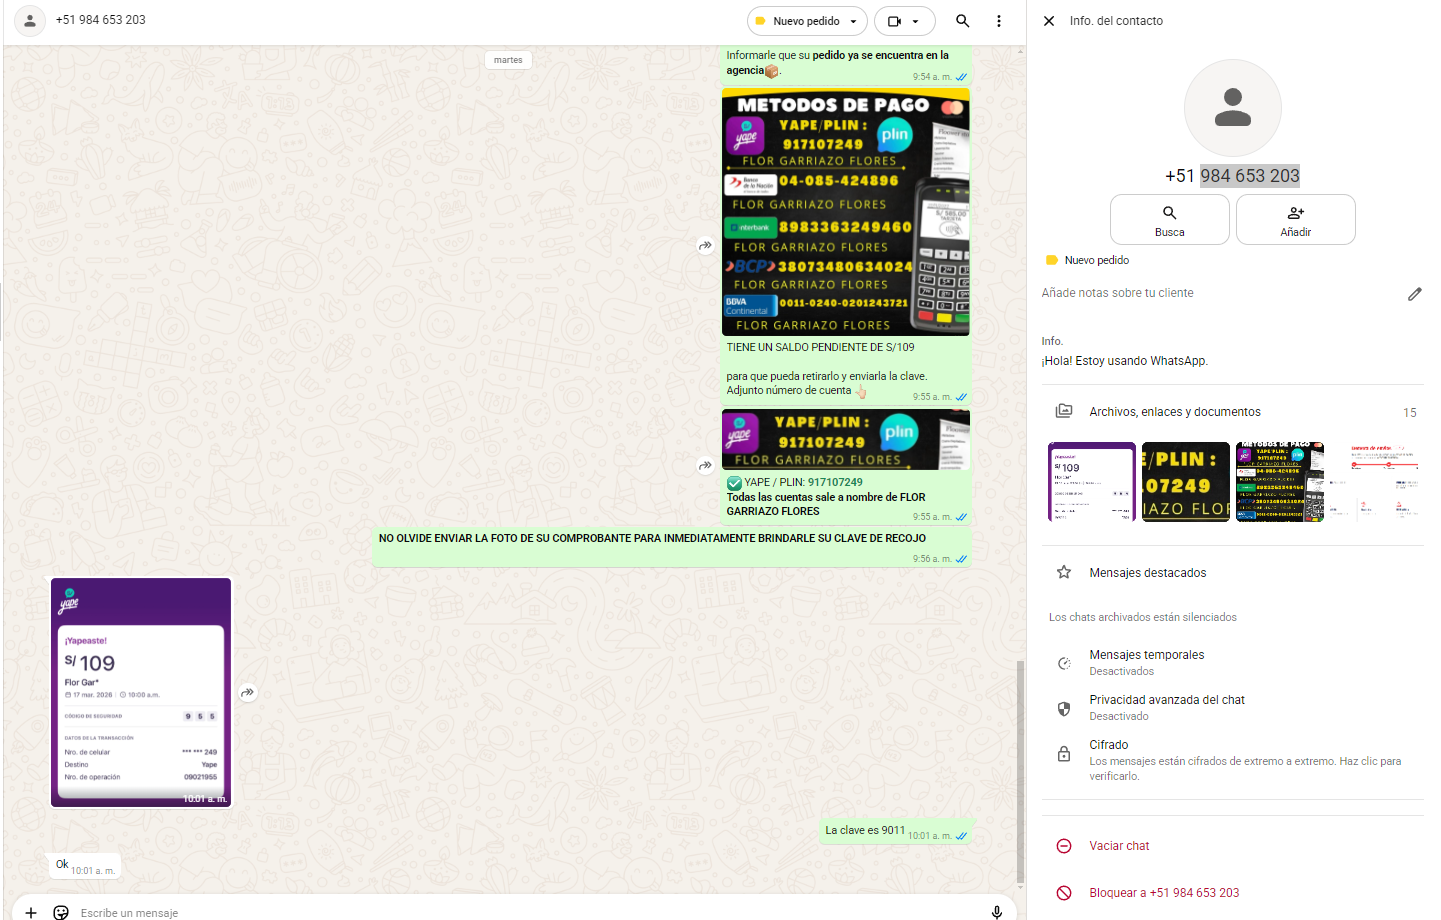Image resolution: width=1441 pixels, height=920 pixels.
Task: Click the Añadir contact button
Action: coord(1295,220)
